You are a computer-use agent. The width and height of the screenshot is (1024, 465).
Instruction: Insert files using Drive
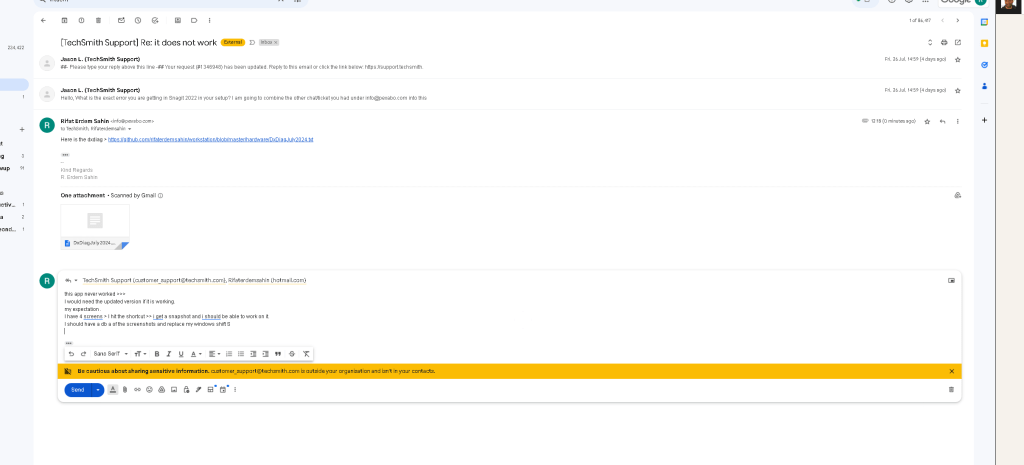click(161, 390)
